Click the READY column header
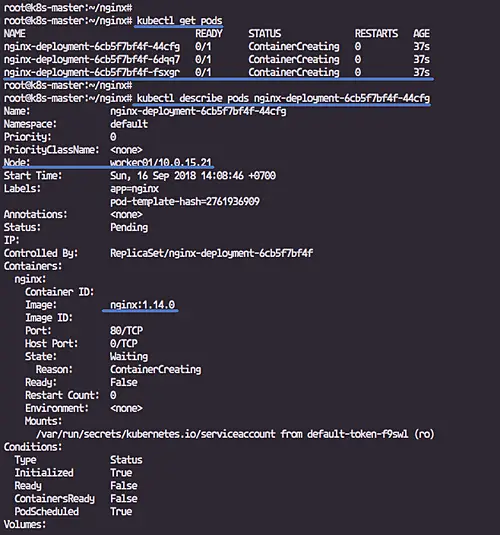The width and height of the screenshot is (500, 535). coord(209,34)
